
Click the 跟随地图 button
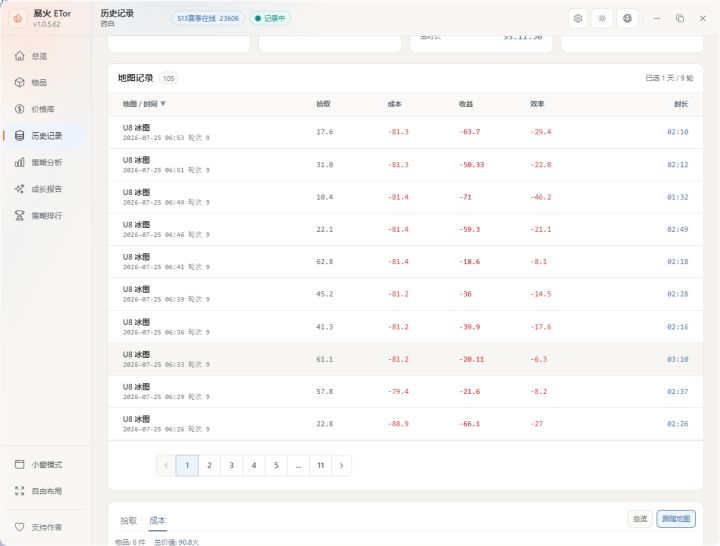676,519
